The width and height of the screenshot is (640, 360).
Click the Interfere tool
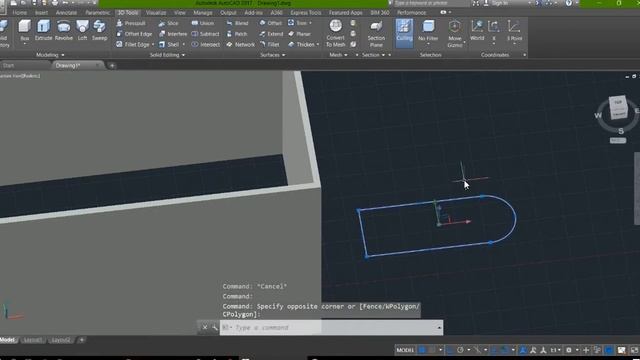(173, 34)
